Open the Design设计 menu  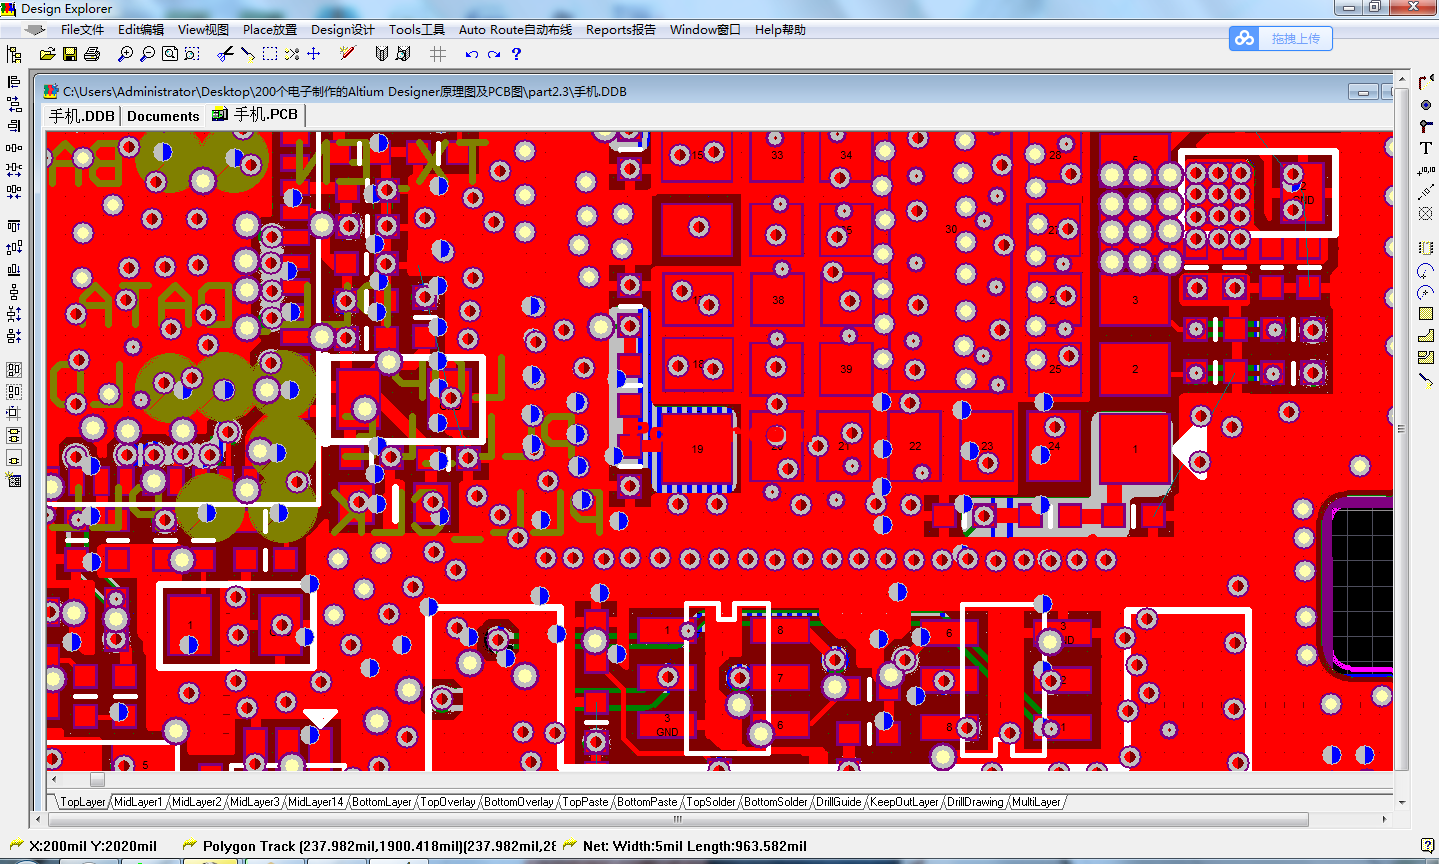(342, 30)
